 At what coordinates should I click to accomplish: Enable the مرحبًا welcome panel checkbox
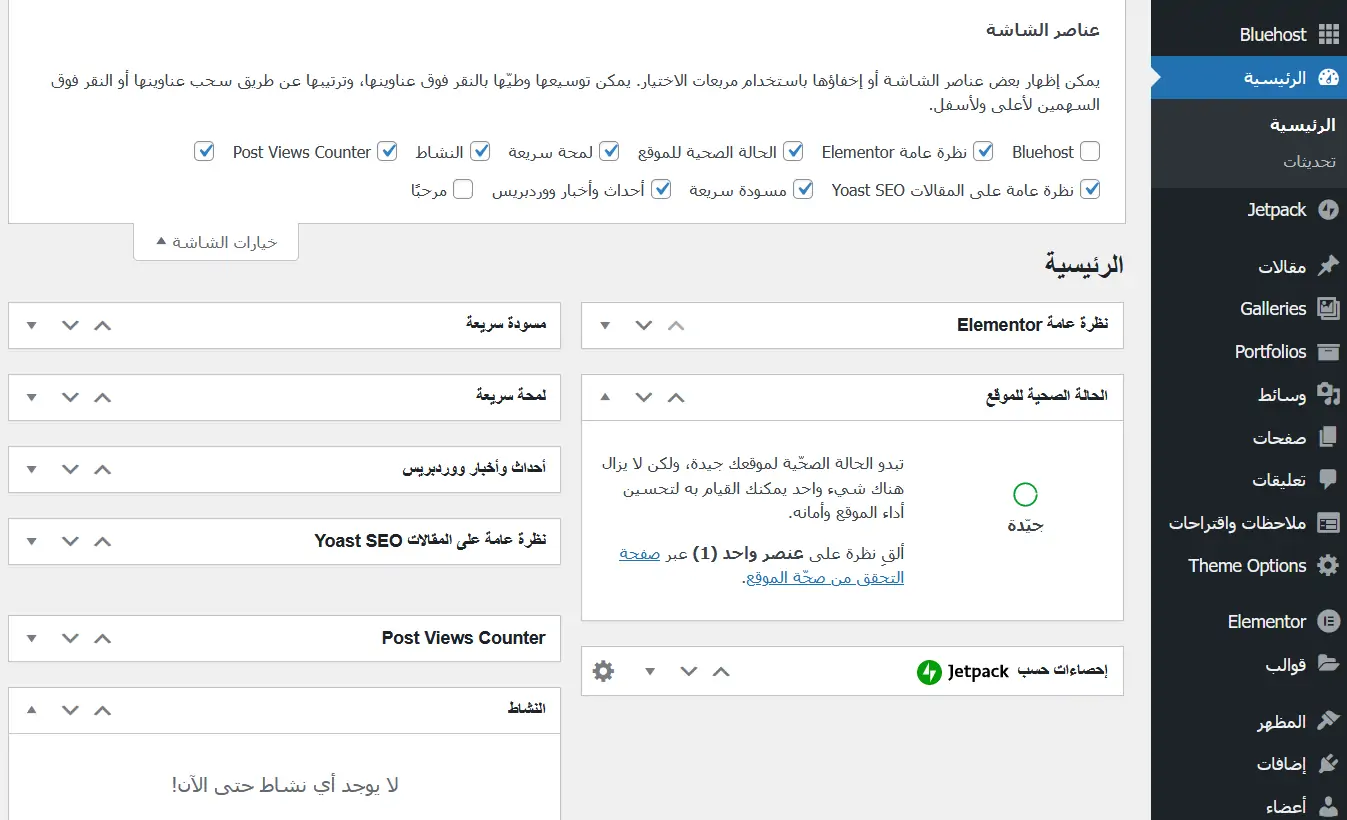pyautogui.click(x=463, y=190)
